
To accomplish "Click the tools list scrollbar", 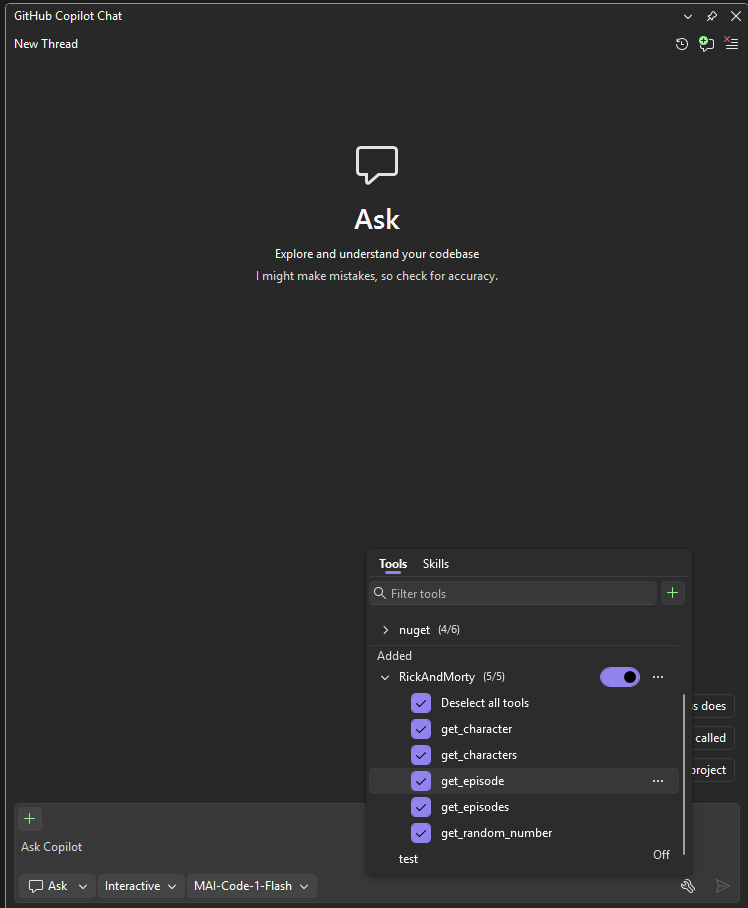I will pos(684,774).
